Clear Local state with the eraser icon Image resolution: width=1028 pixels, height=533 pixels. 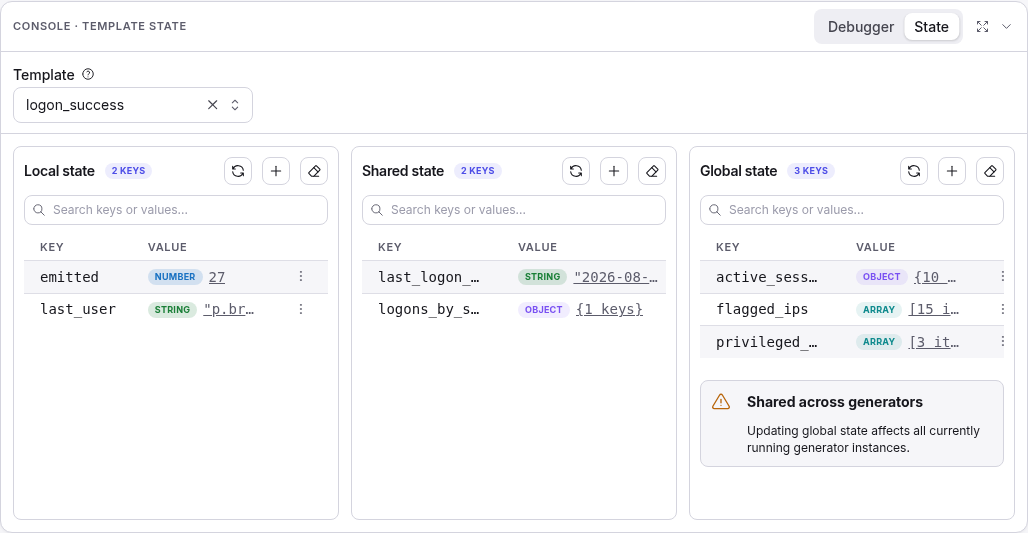point(314,171)
